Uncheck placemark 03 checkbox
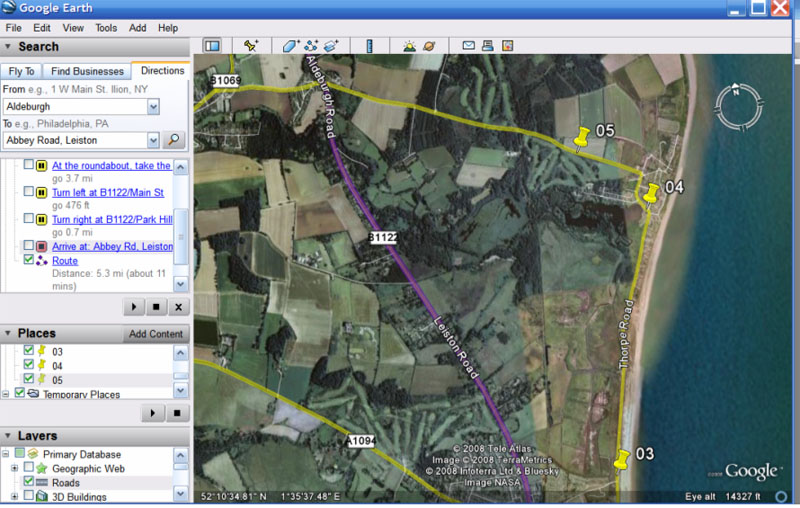The image size is (800, 508). click(29, 350)
